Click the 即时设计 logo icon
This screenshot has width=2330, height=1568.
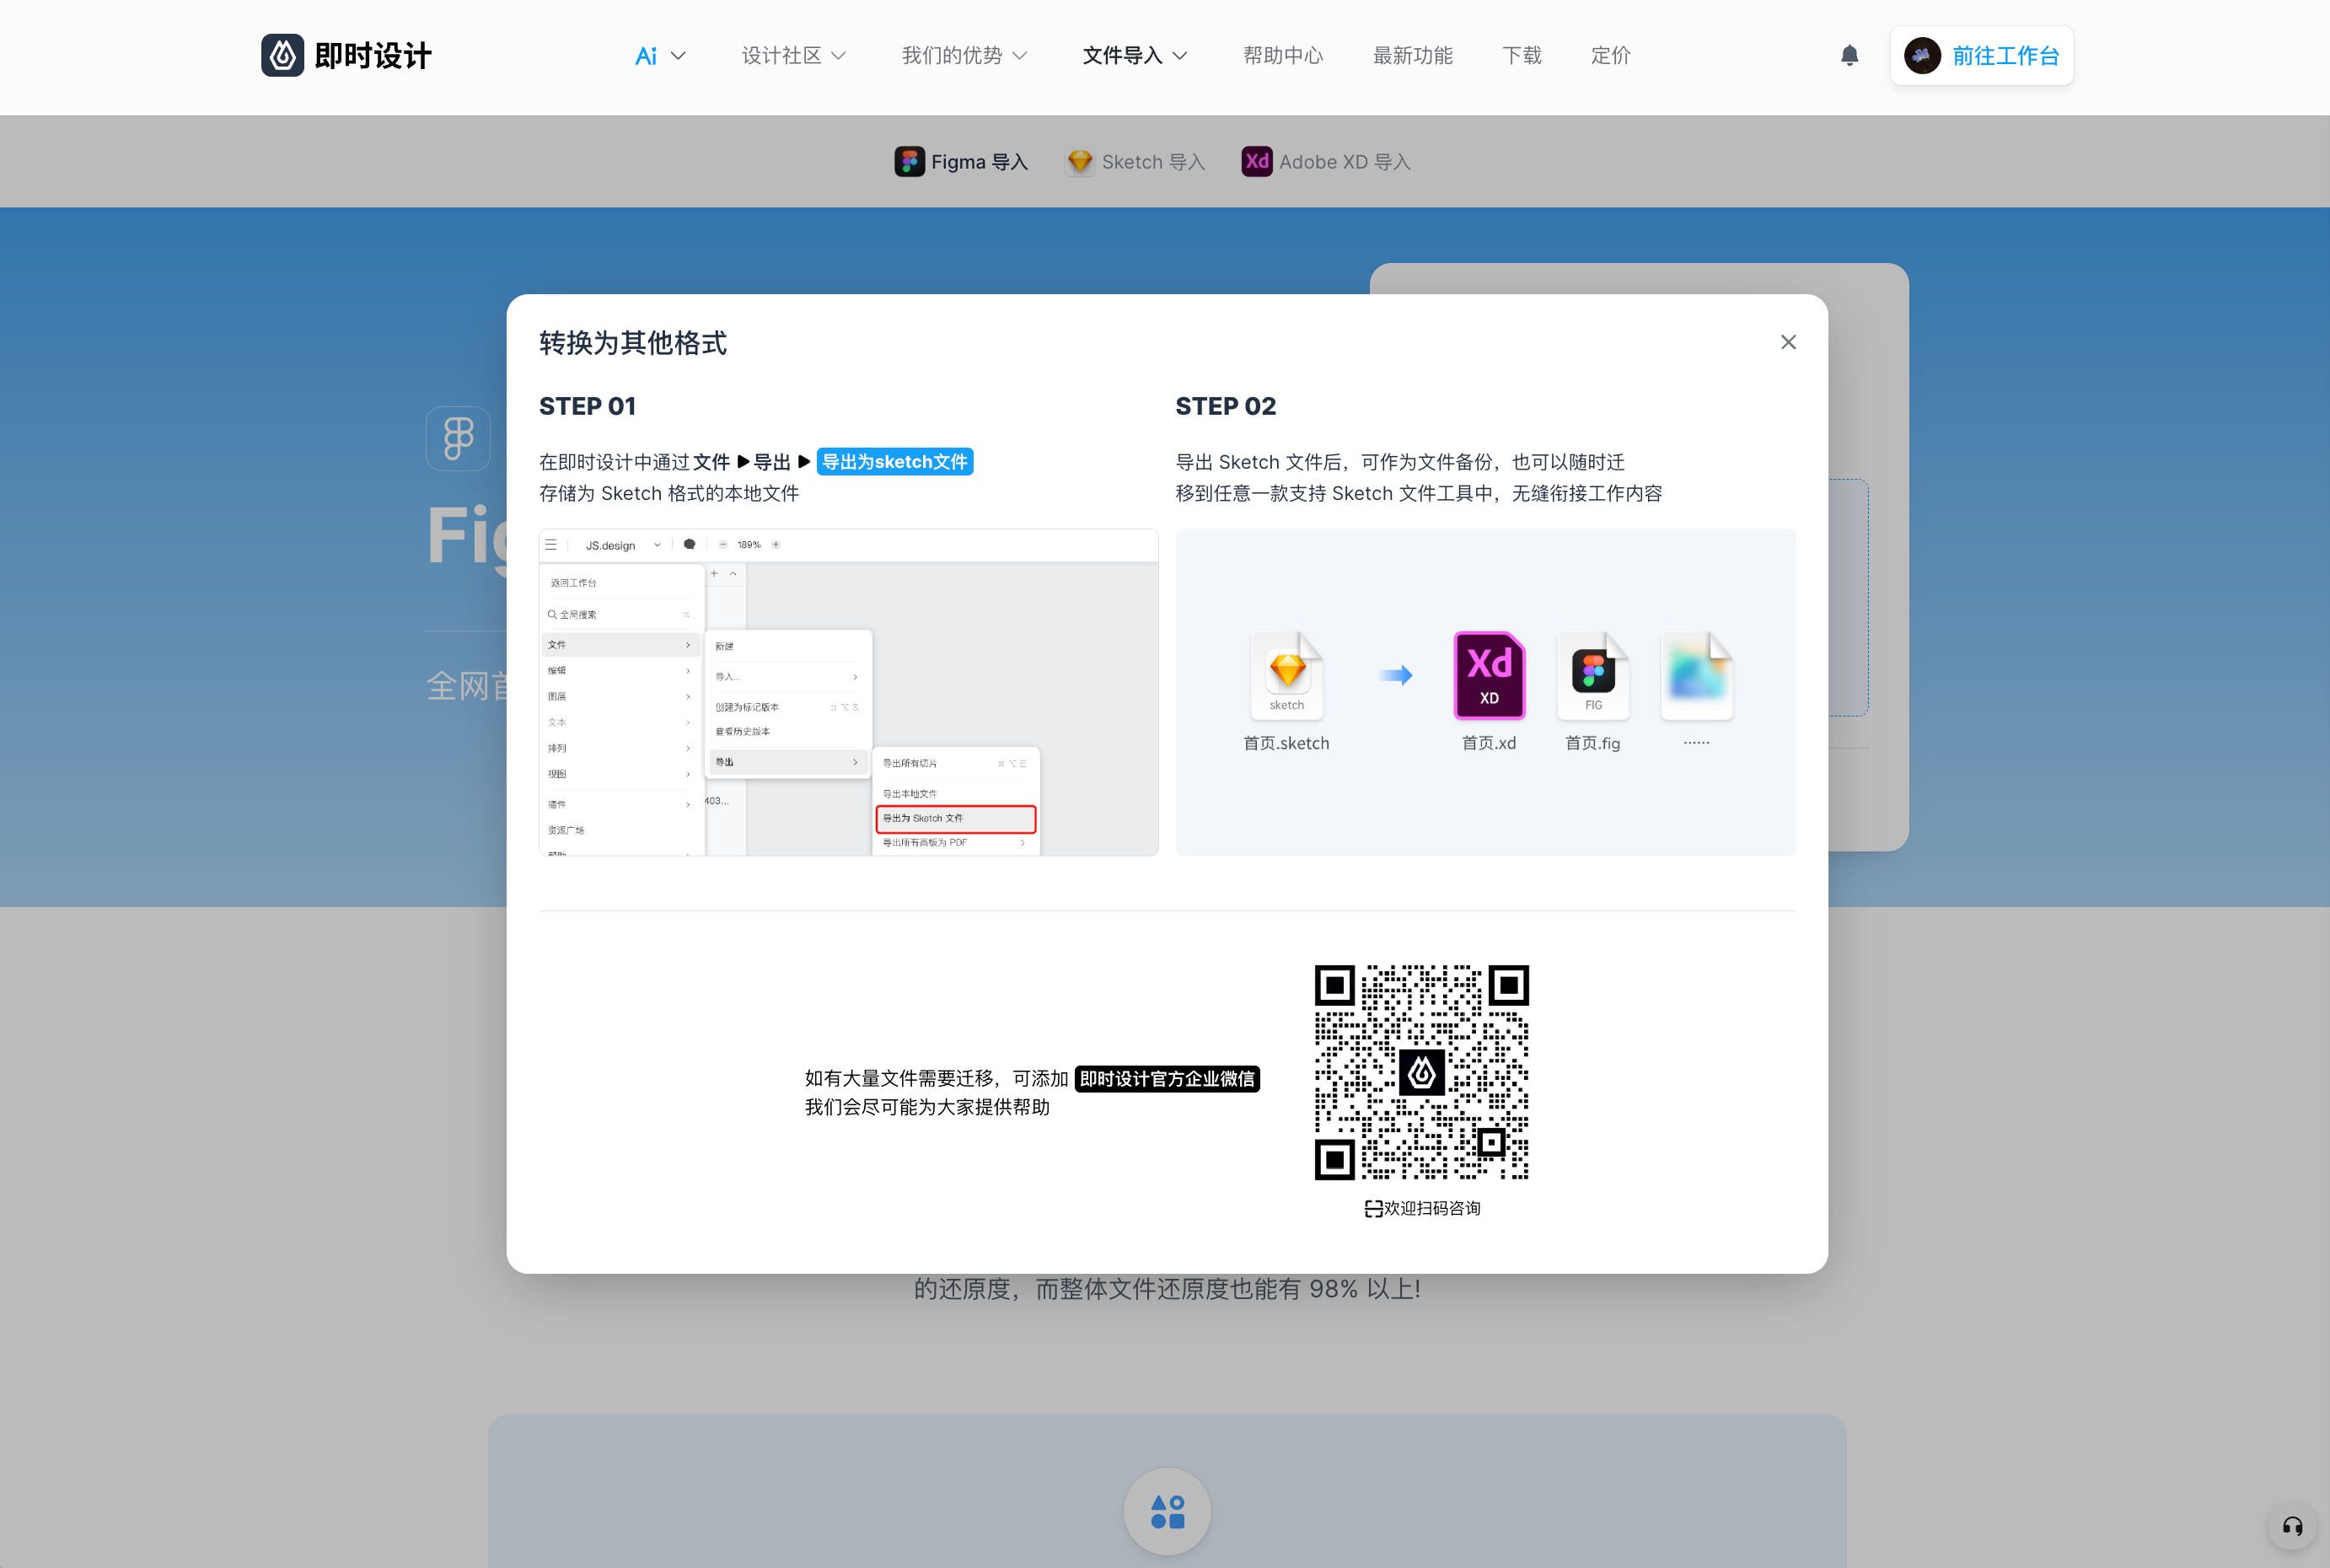(282, 55)
